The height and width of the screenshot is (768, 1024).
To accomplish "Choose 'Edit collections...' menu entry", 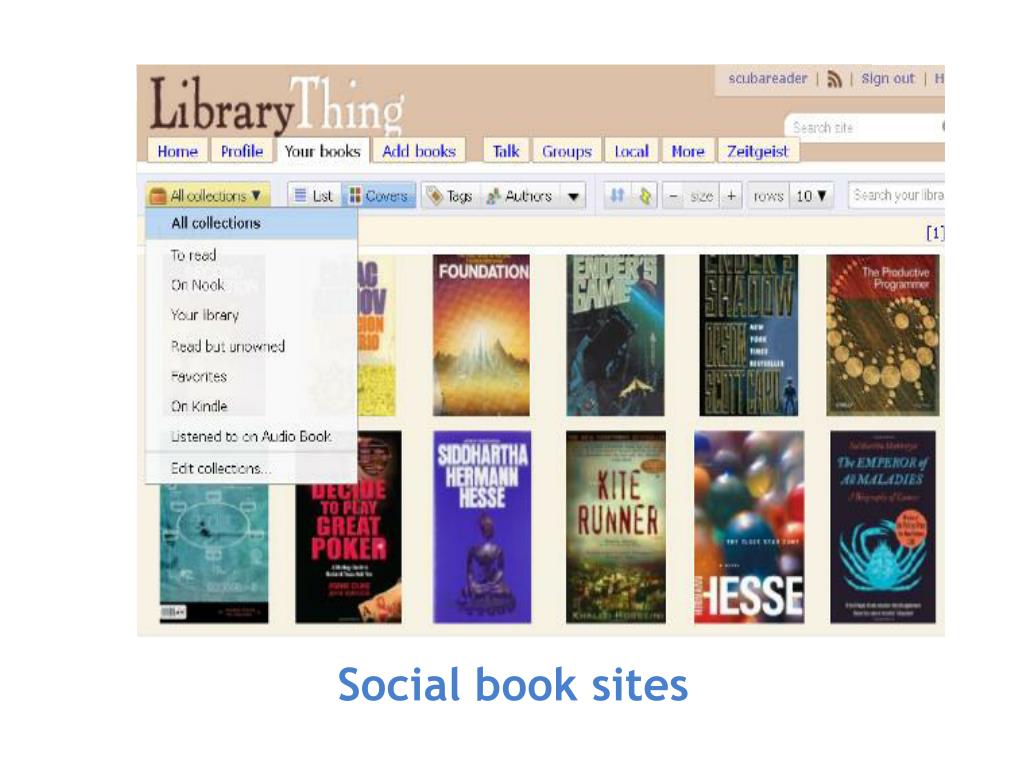I will pos(220,468).
